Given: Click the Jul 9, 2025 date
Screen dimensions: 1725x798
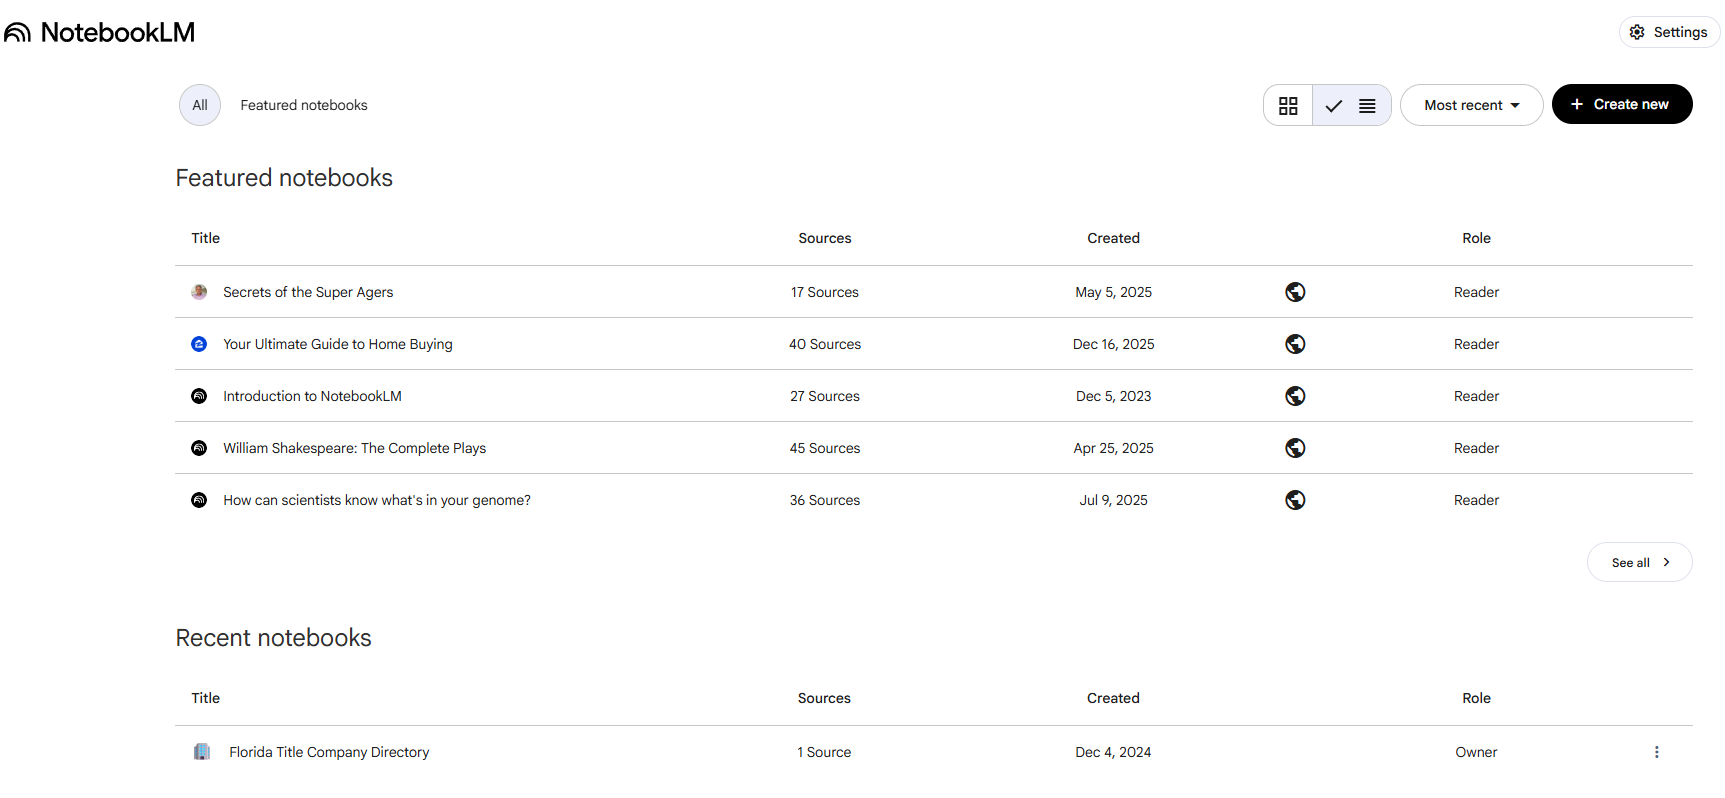Looking at the screenshot, I should click(1113, 500).
